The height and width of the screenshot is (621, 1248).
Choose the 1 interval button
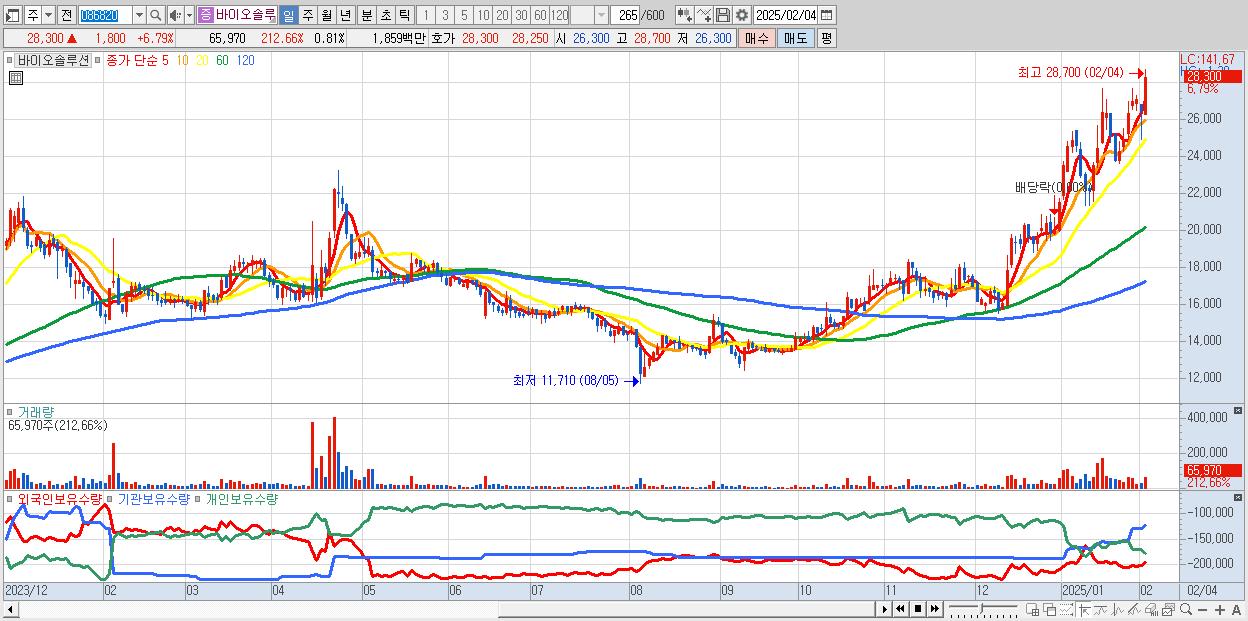point(425,15)
